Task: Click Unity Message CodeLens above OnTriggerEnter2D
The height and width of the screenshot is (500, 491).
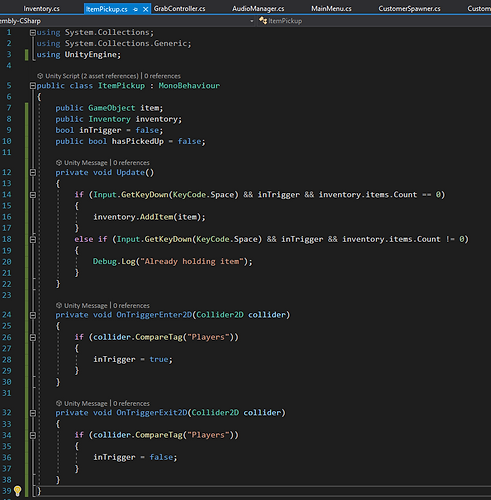Action: click(x=86, y=306)
